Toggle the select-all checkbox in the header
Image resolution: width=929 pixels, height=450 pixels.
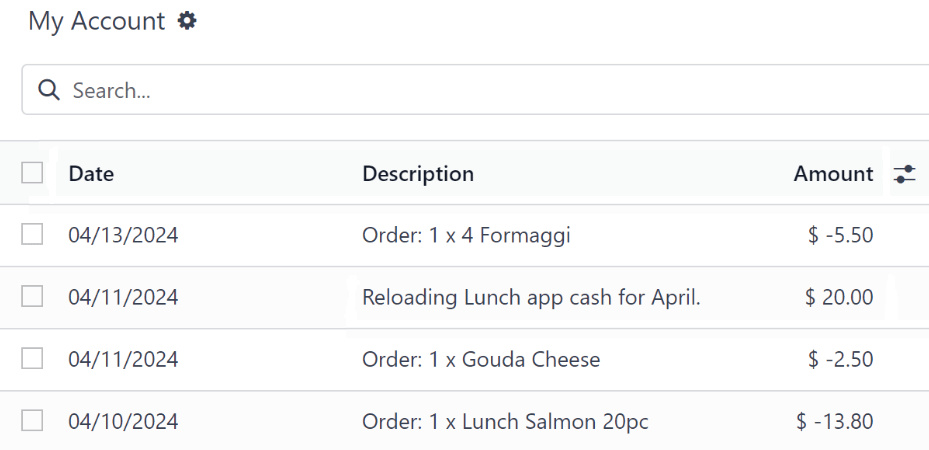click(32, 173)
